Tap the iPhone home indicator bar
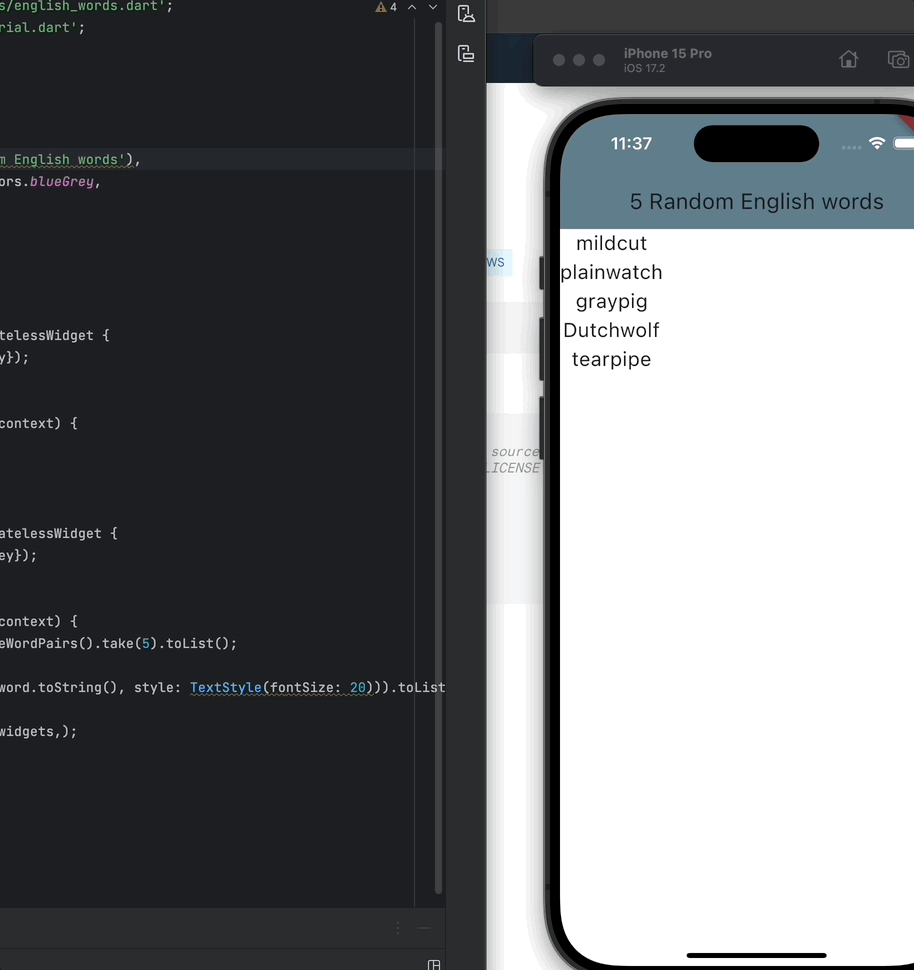The height and width of the screenshot is (970, 914). pos(756,955)
